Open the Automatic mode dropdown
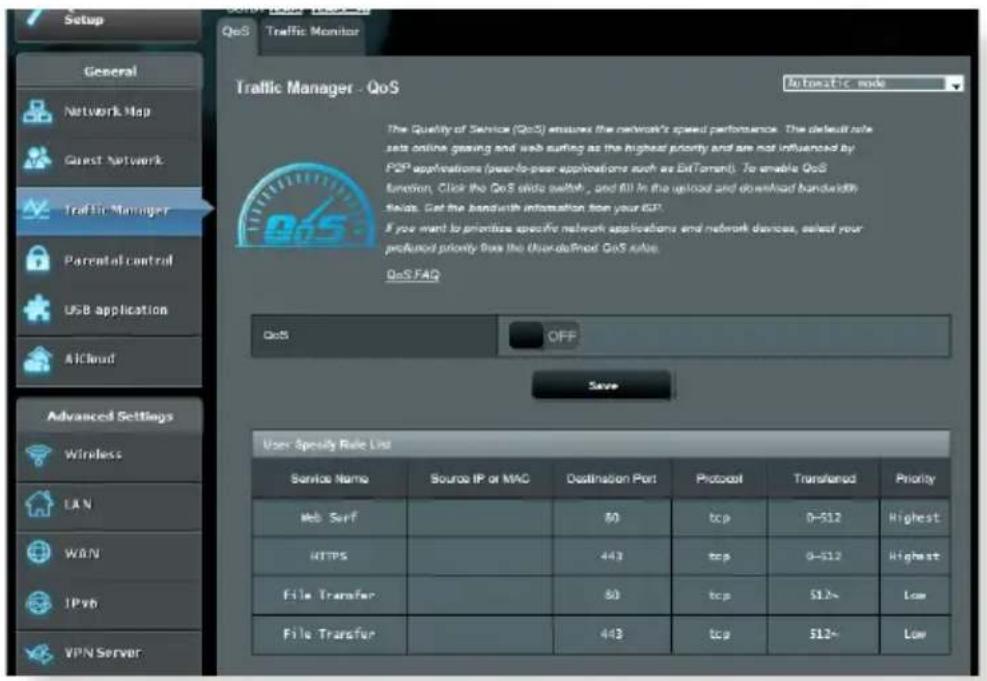987x681 pixels. tap(873, 83)
